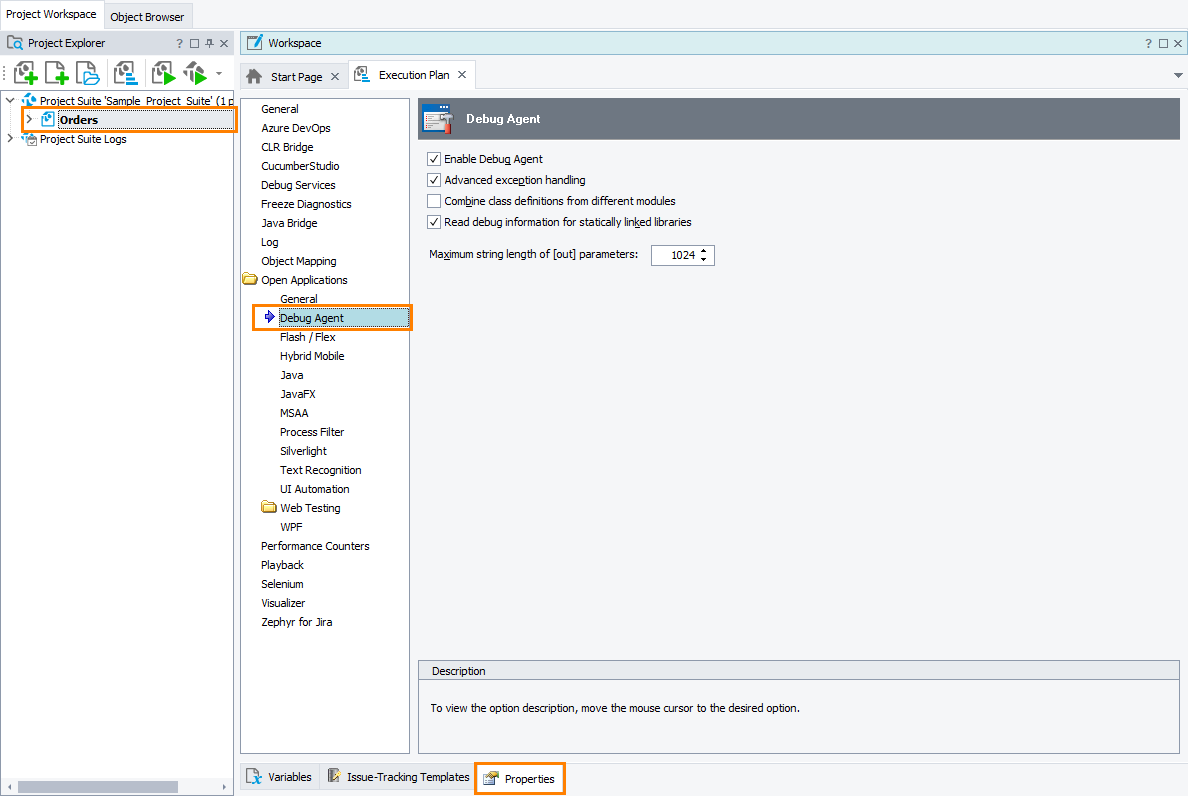Collapse the Project Suite 'Sample_Project_Suite' node

(x=10, y=100)
